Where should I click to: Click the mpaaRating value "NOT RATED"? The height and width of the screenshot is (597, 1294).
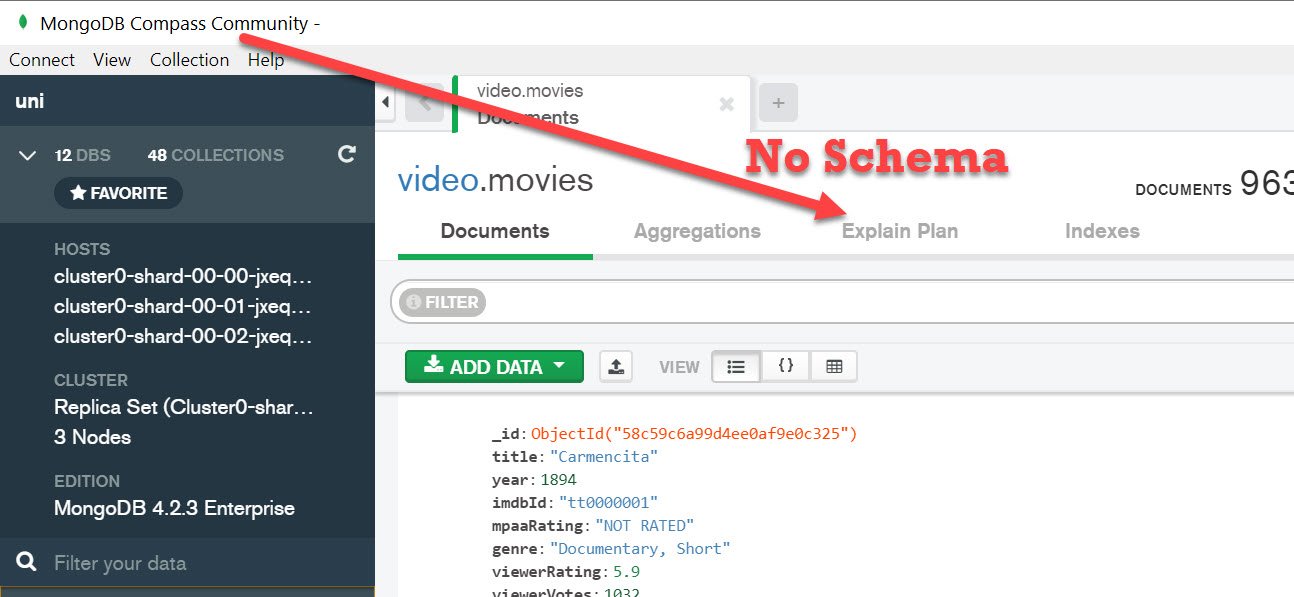point(644,526)
